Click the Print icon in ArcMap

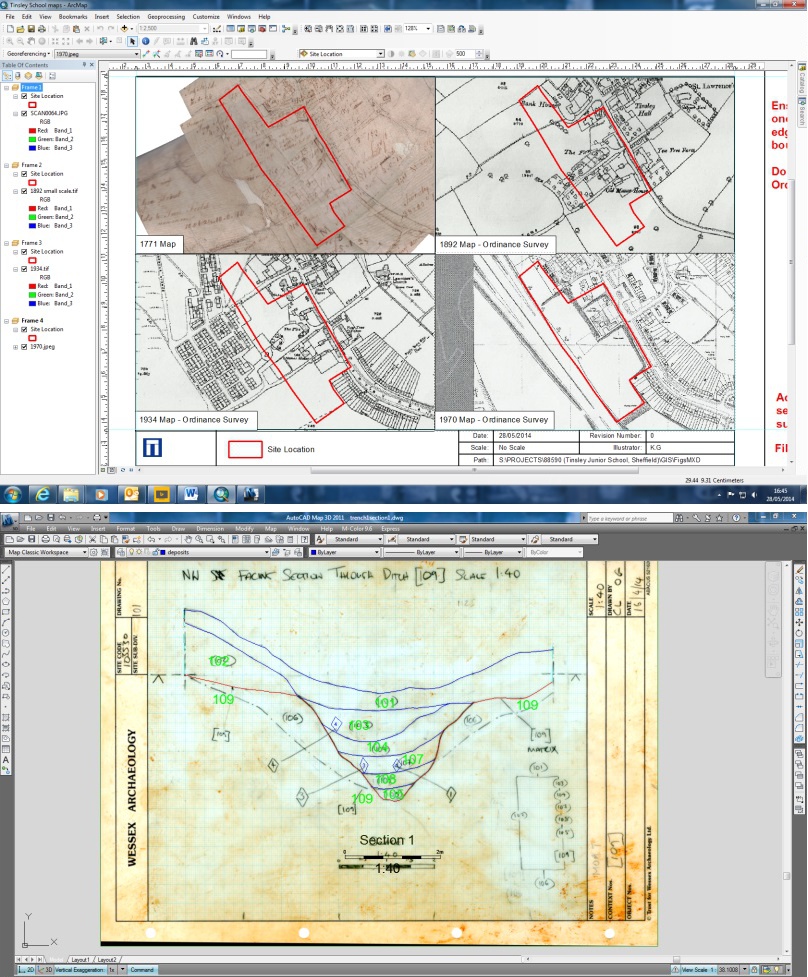click(x=42, y=29)
